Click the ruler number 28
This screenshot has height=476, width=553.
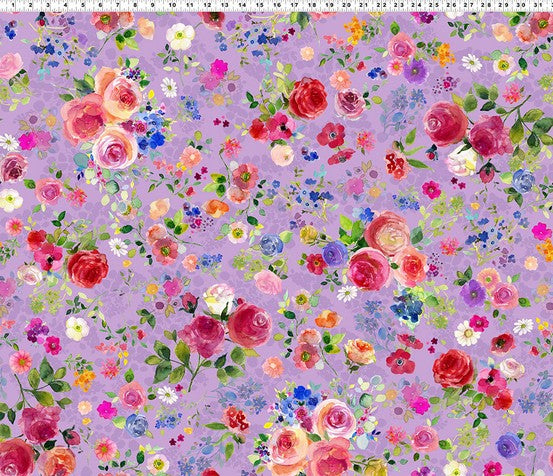pyautogui.click(x=486, y=5)
